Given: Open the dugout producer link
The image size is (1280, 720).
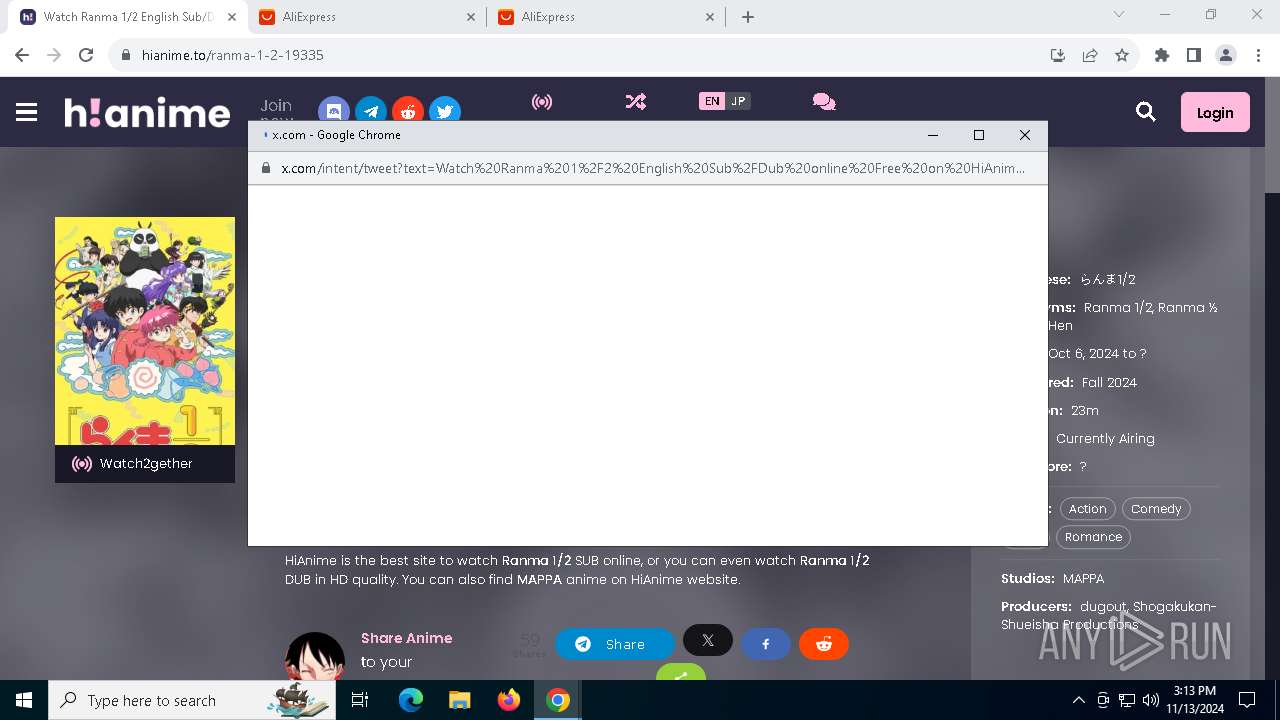Looking at the screenshot, I should coord(1103,607).
